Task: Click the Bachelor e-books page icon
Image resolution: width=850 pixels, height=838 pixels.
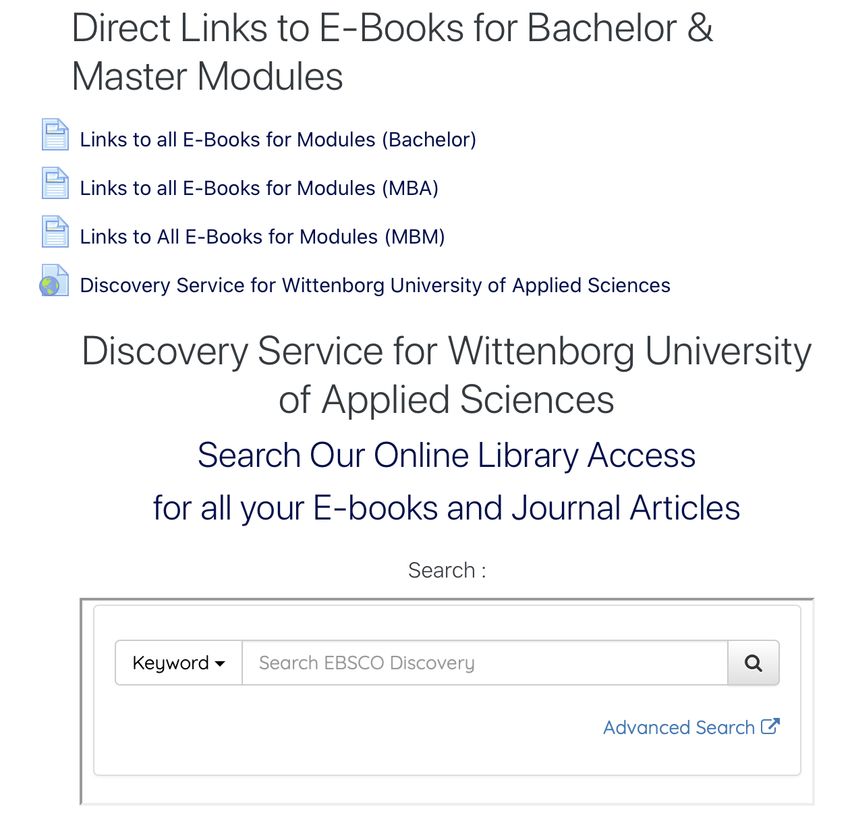Action: (55, 134)
